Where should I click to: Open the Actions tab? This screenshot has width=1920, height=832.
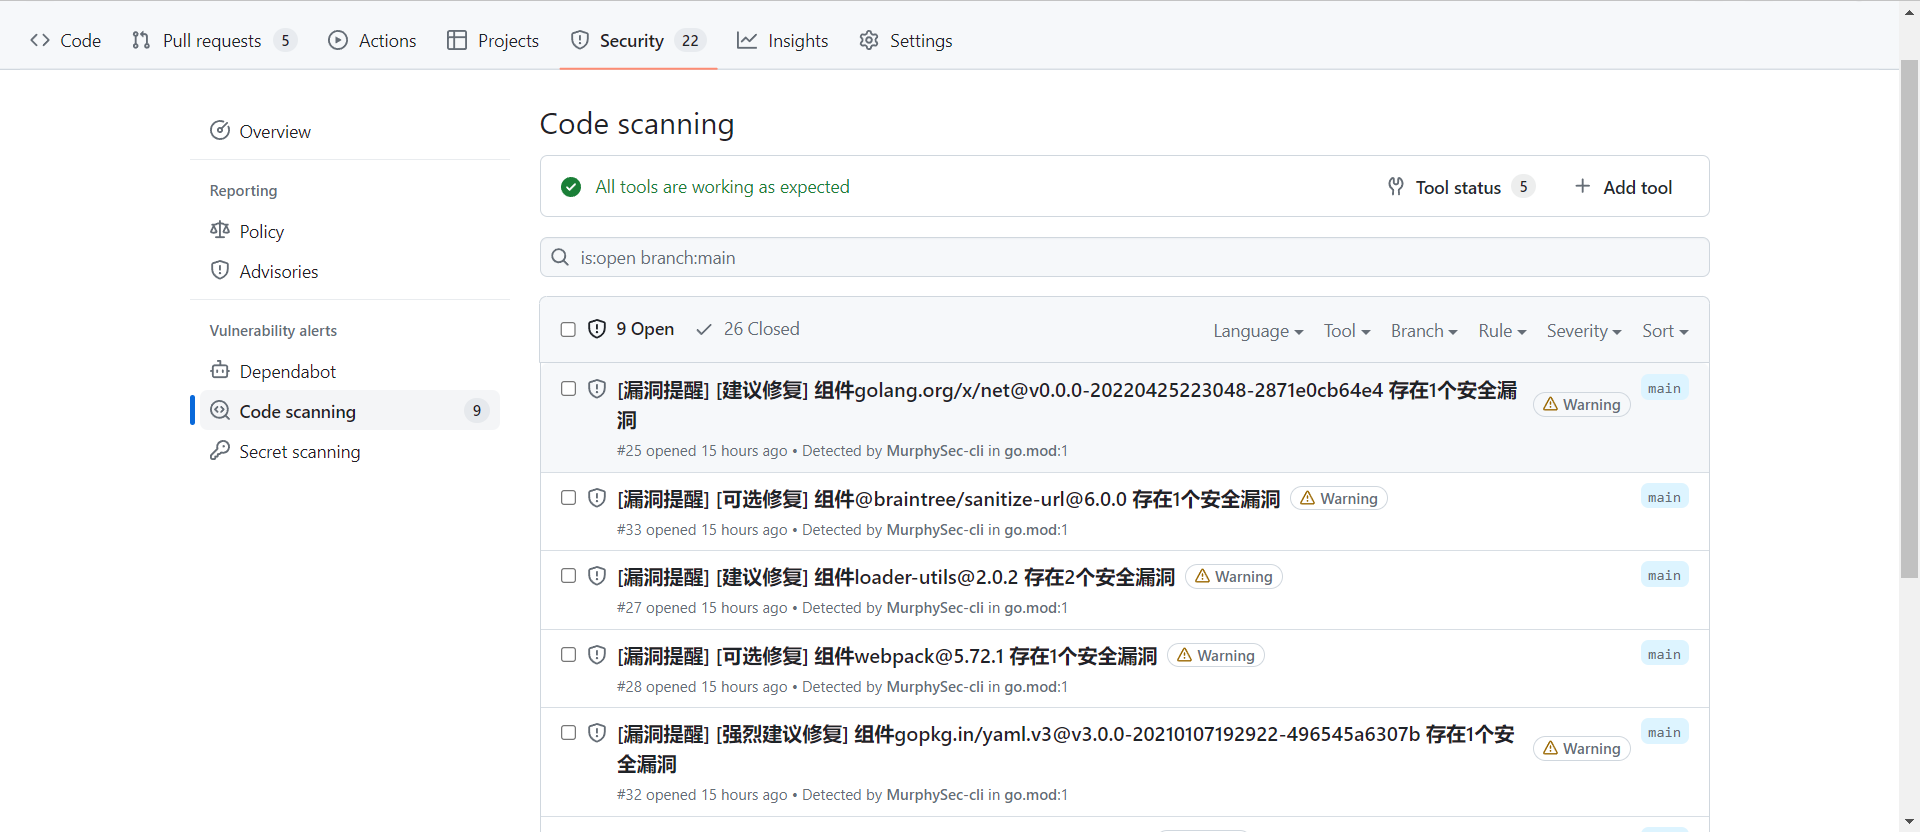click(x=373, y=41)
